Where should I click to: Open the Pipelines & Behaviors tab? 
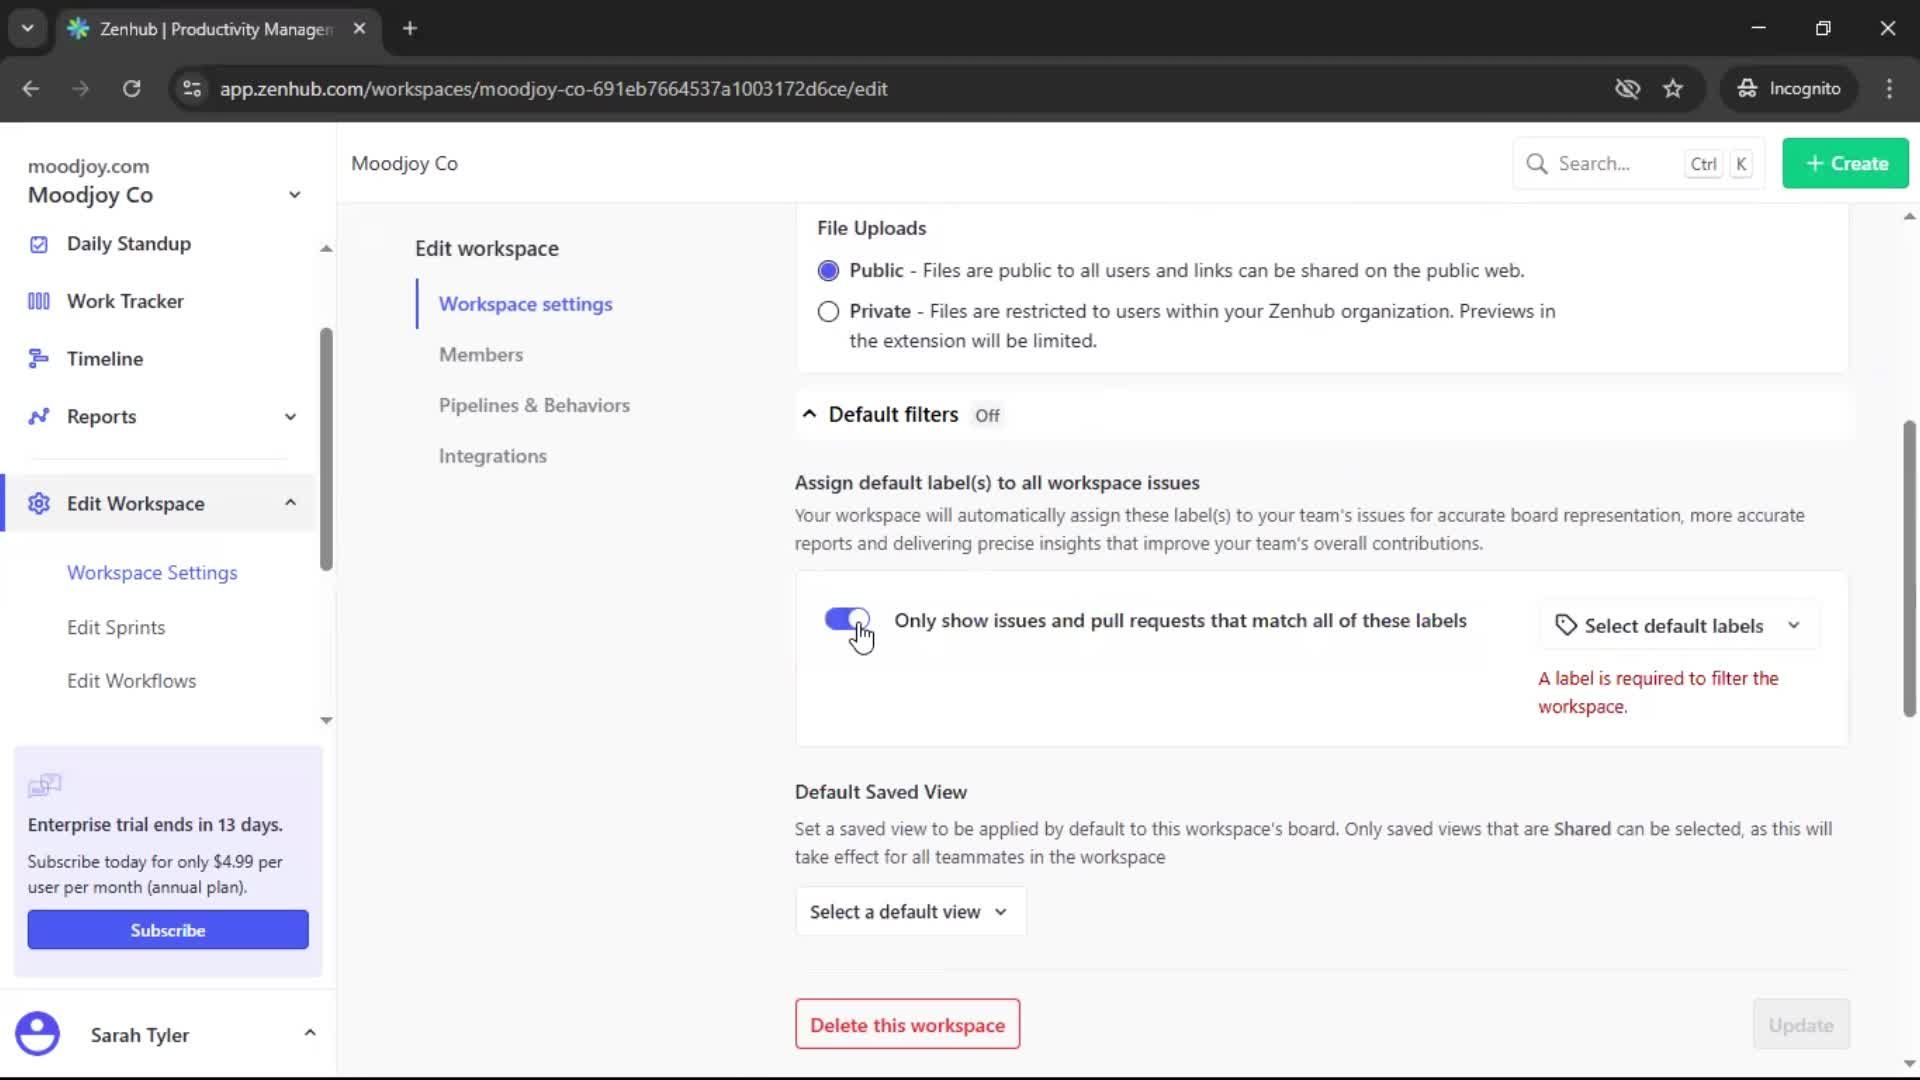tap(534, 405)
